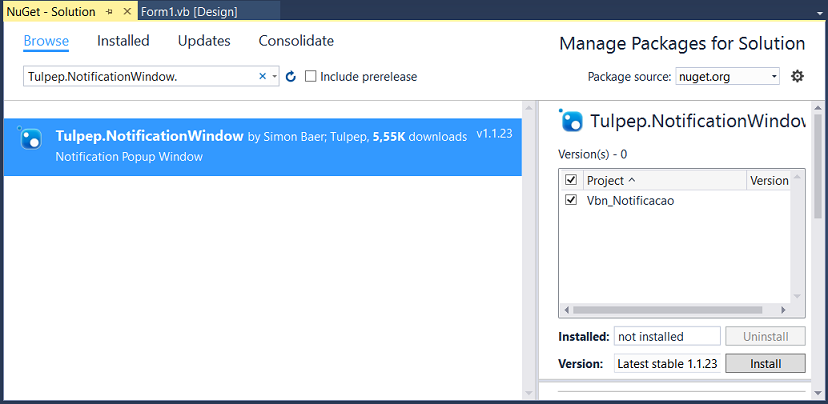This screenshot has height=404, width=828.
Task: Expand the search history dropdown arrow
Action: 275,77
